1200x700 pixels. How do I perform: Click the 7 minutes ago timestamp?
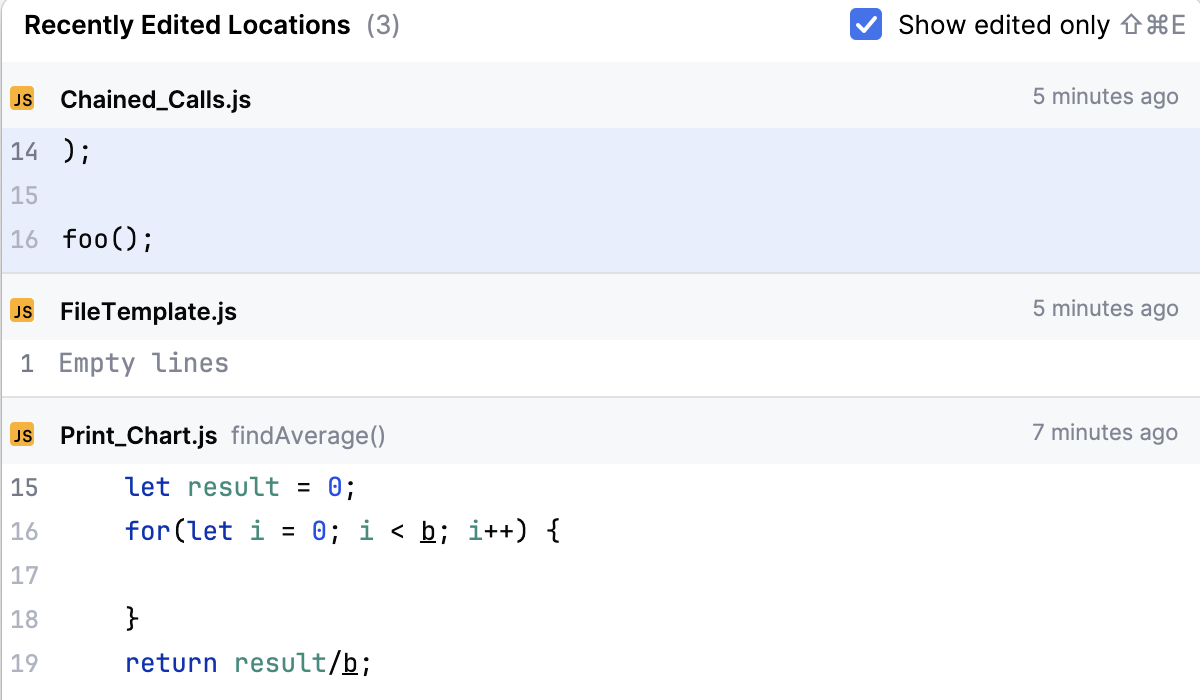1105,433
